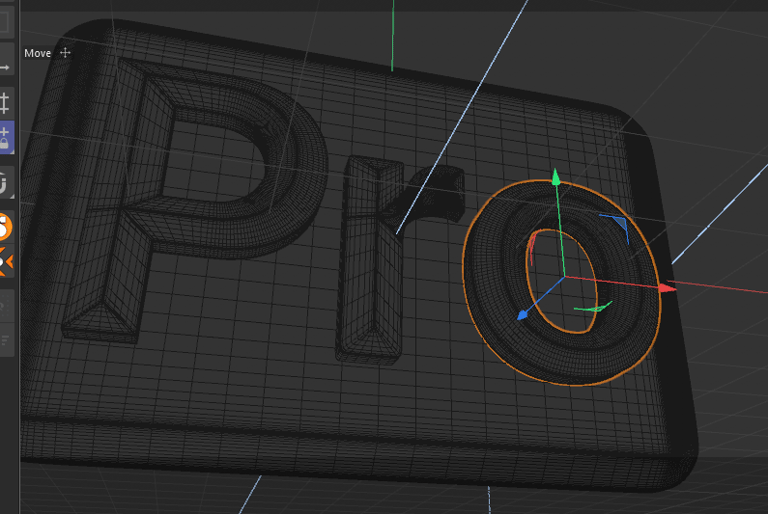Click the red X-axis arrow of the gizmo
The height and width of the screenshot is (514, 768).
click(668, 288)
